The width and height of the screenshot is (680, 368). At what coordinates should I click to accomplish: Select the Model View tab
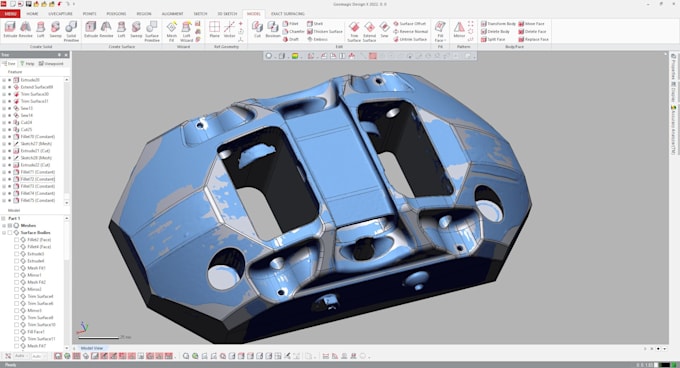point(92,348)
